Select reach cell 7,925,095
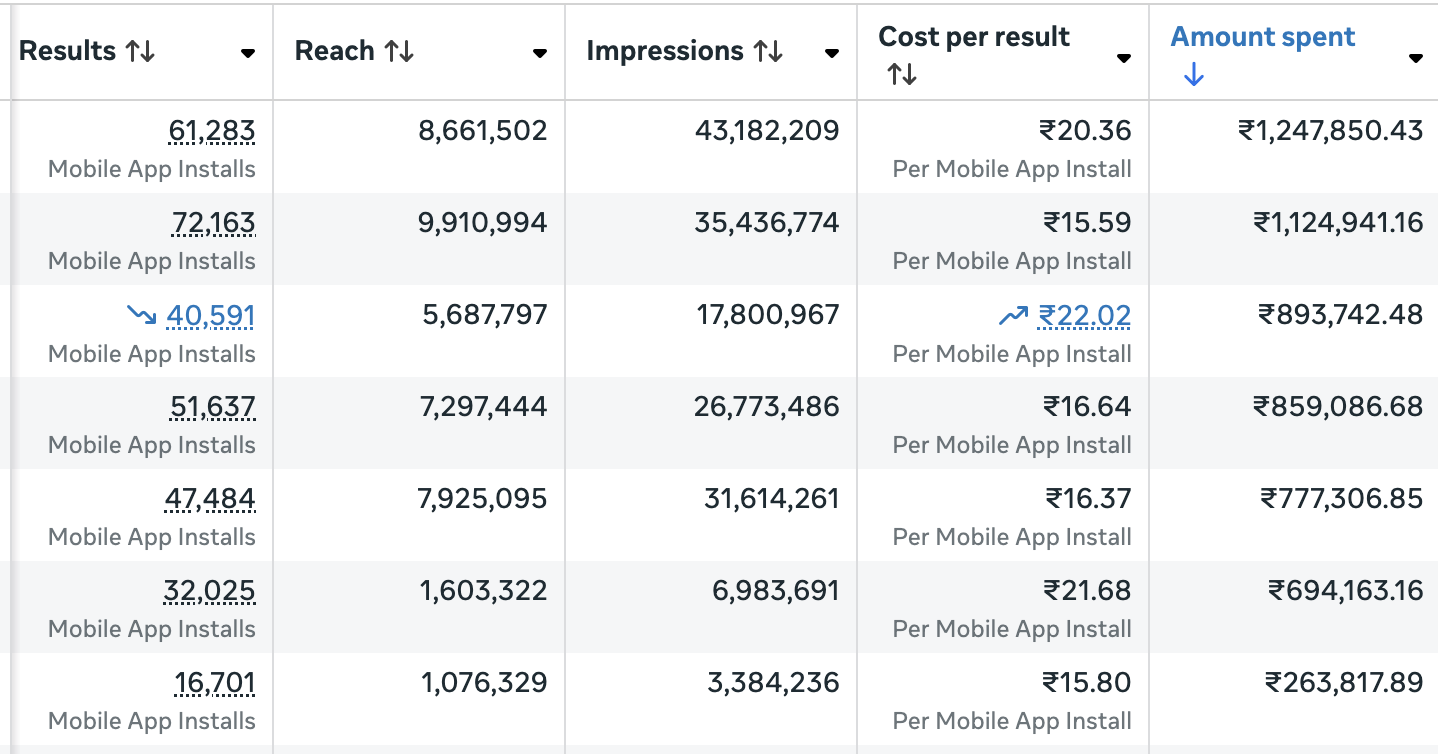The image size is (1438, 754). click(x=483, y=499)
